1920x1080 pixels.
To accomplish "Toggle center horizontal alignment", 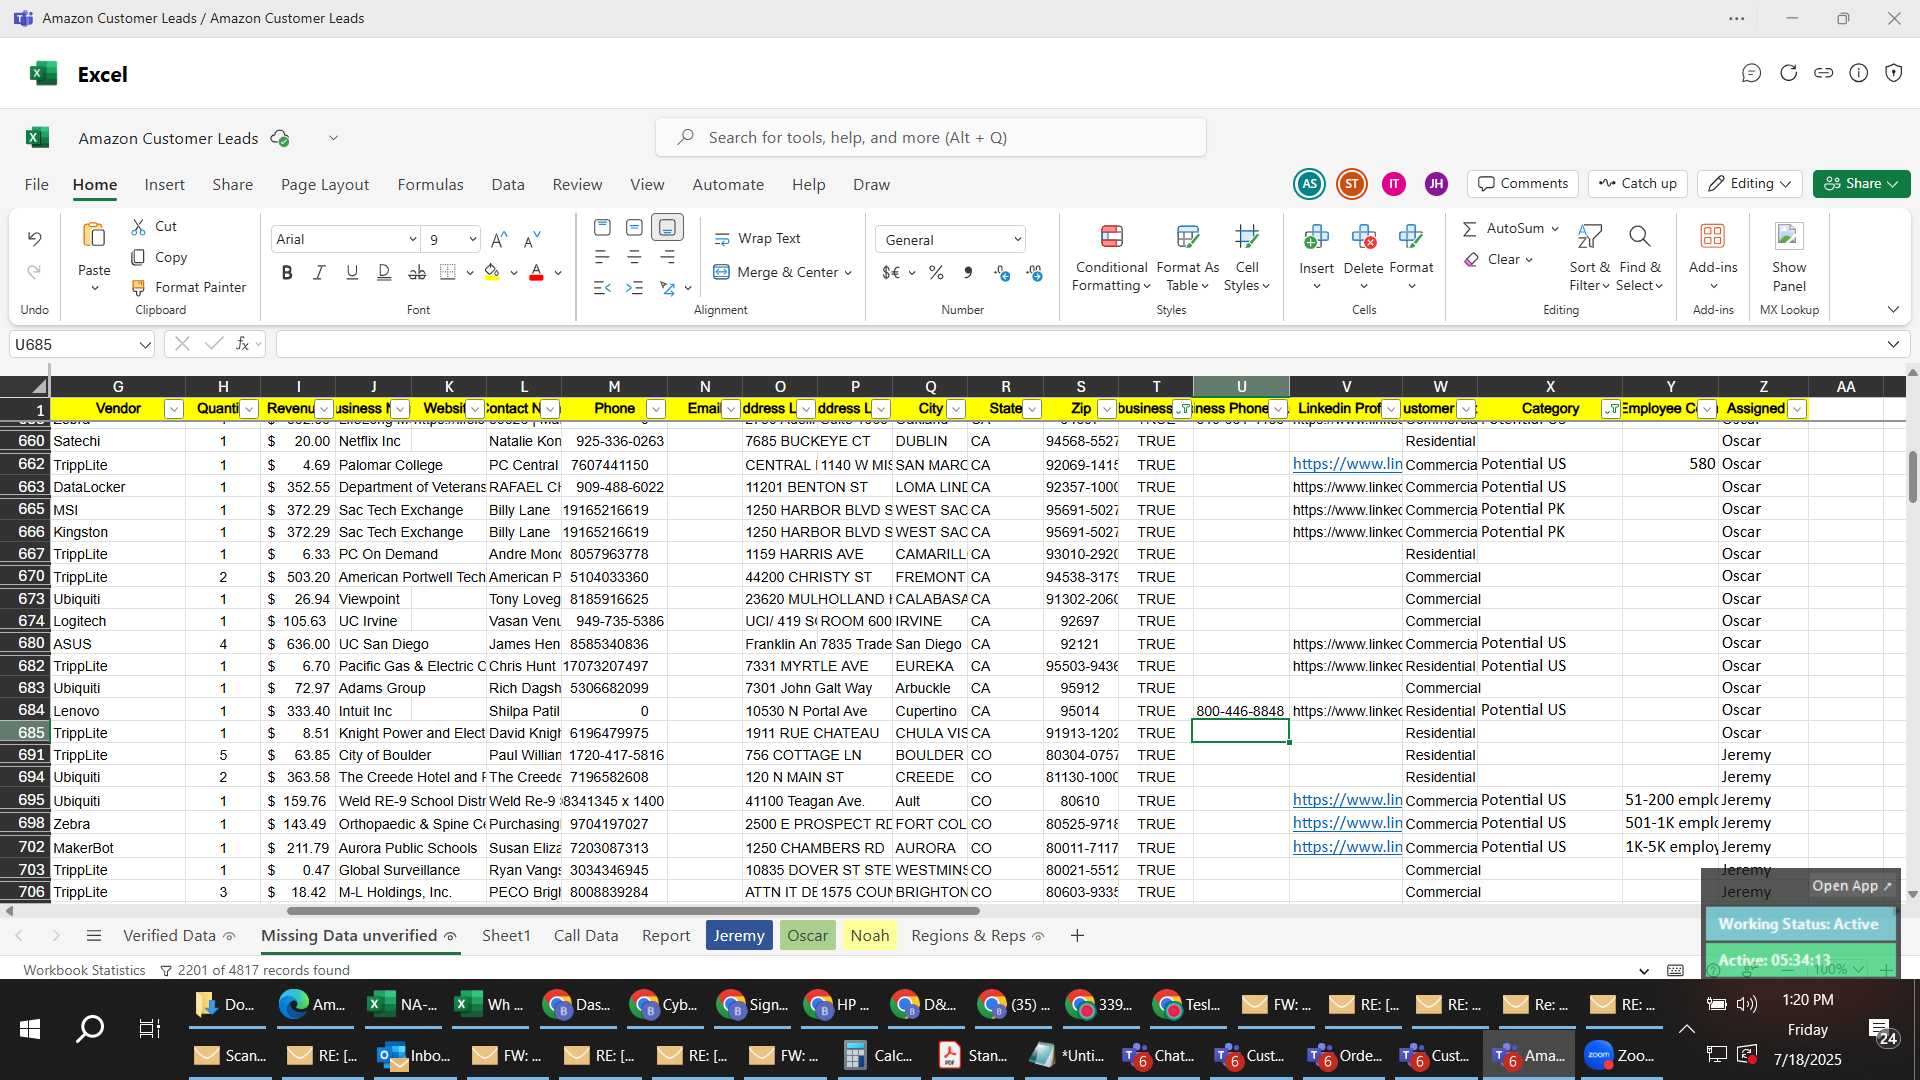I will click(634, 258).
